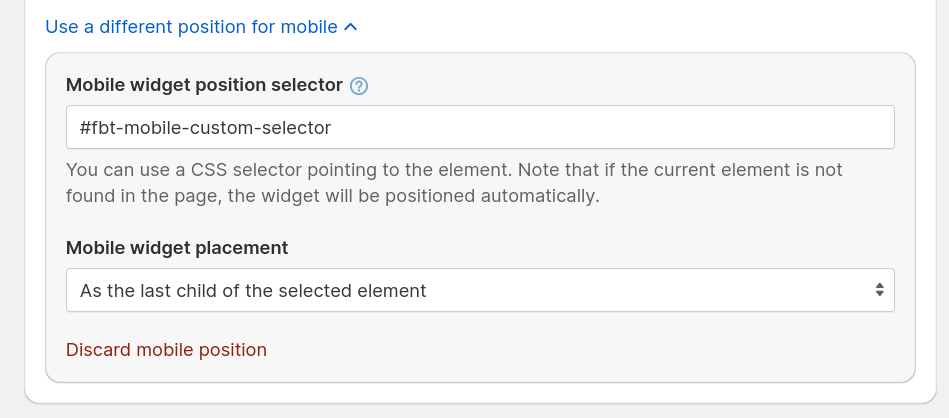
Task: Click the chevron-up collapse icon
Action: 350,27
